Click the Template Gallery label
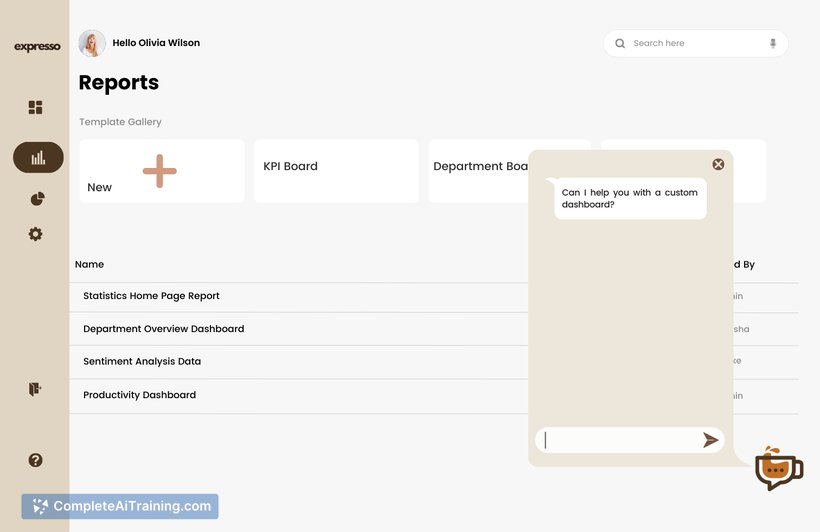Screen dimensions: 820x532 [120, 122]
